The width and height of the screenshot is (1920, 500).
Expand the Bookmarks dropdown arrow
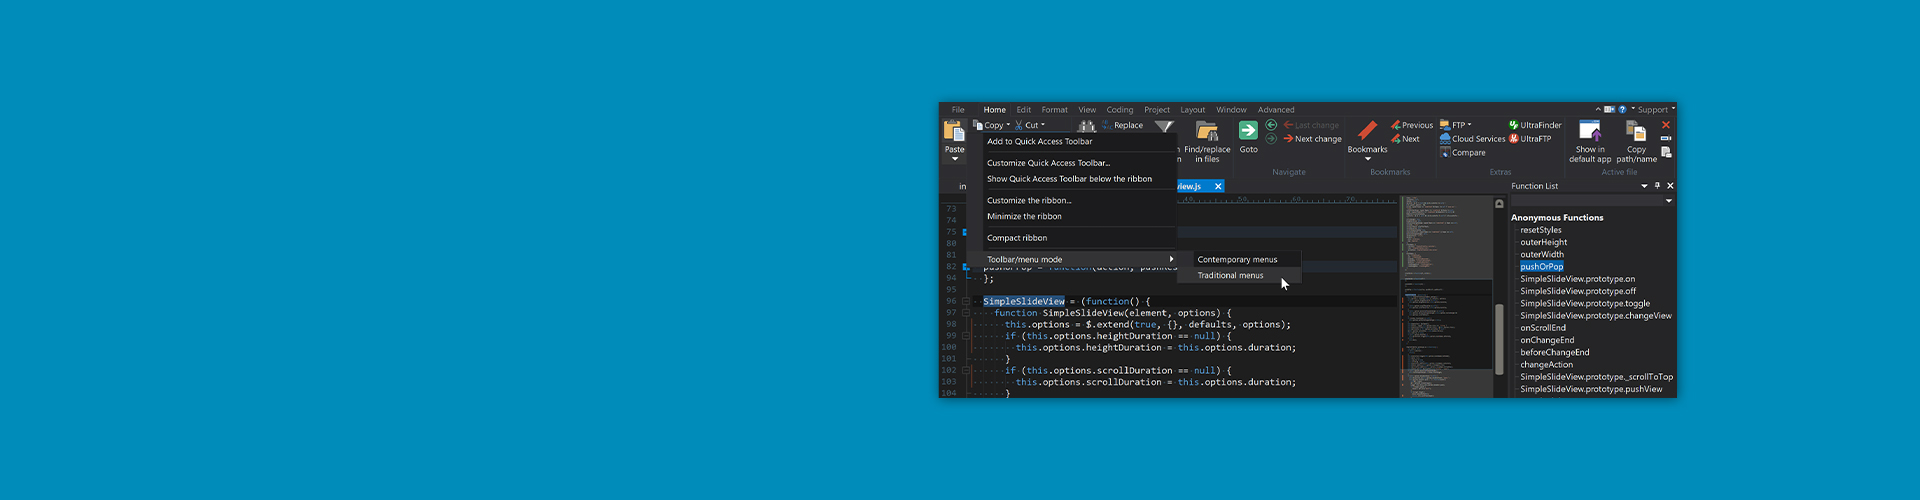pyautogui.click(x=1368, y=159)
